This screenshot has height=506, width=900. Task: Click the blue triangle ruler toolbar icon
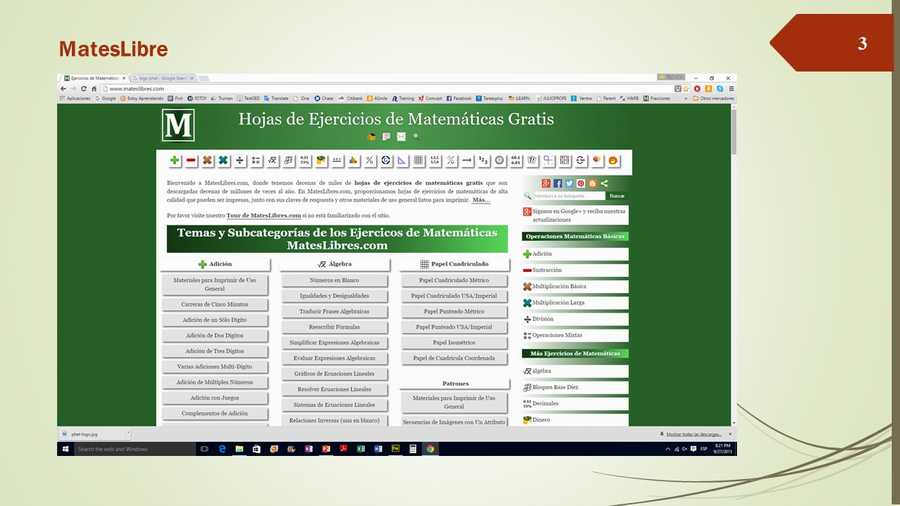pyautogui.click(x=402, y=161)
